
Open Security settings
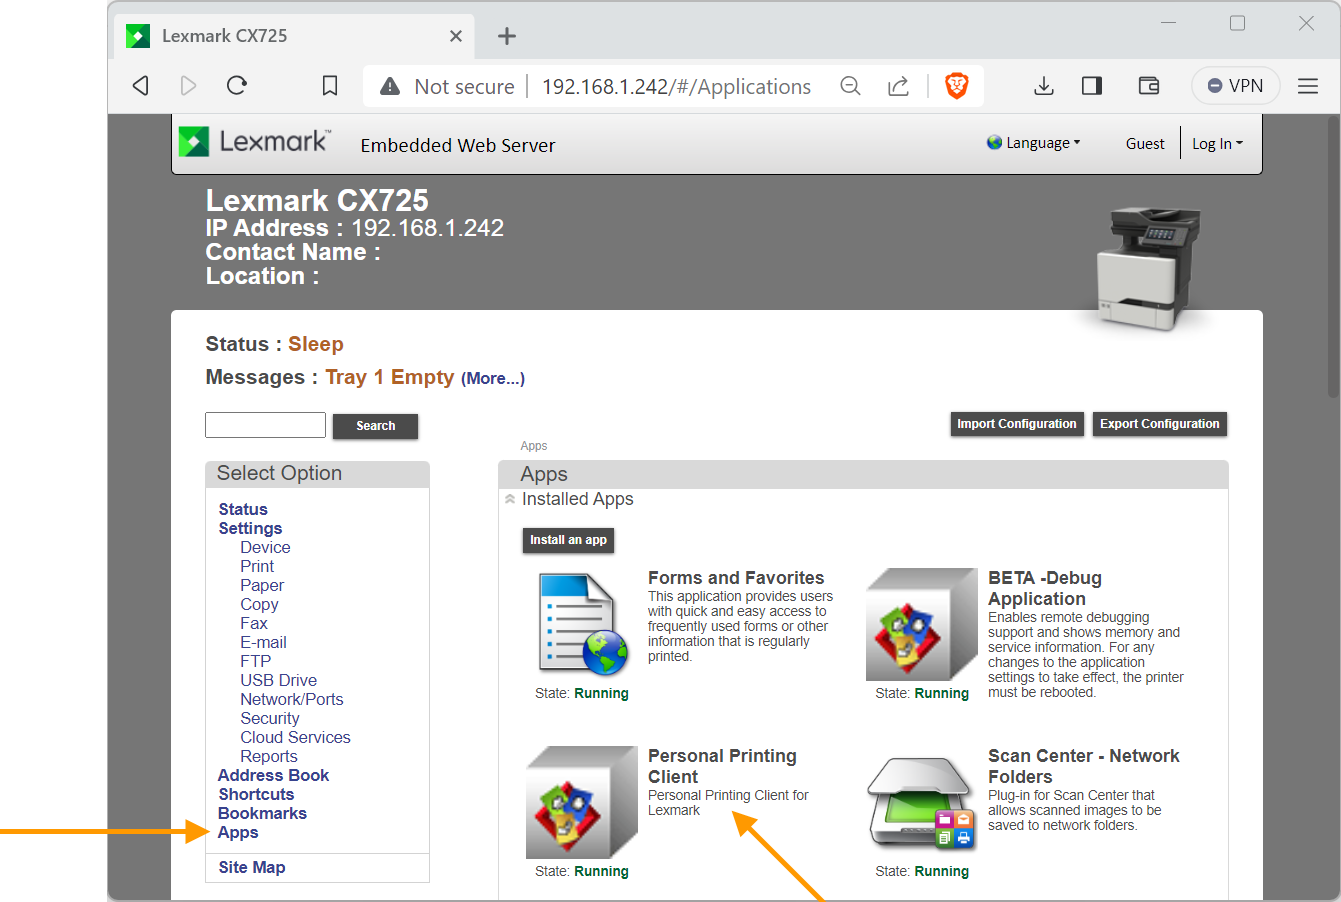269,719
